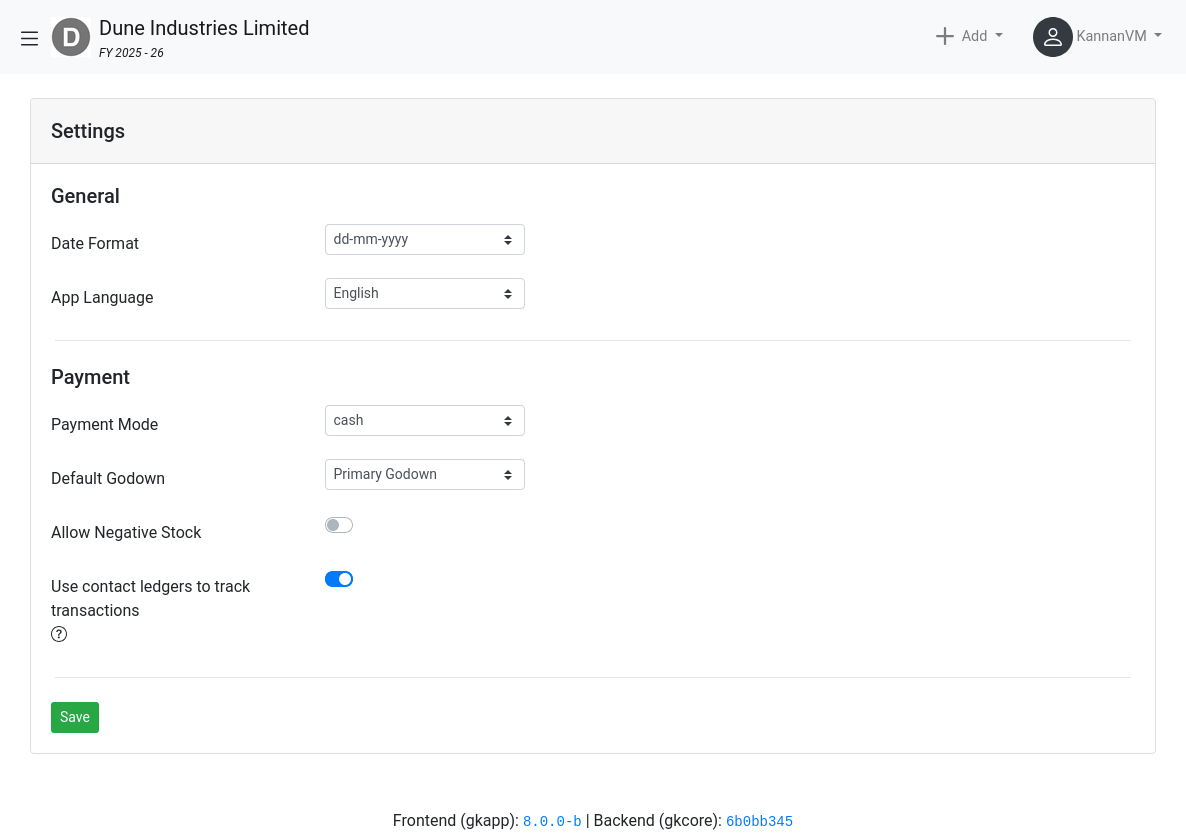Open frontend version 8.0.0-b link
The height and width of the screenshot is (837, 1186).
(552, 821)
